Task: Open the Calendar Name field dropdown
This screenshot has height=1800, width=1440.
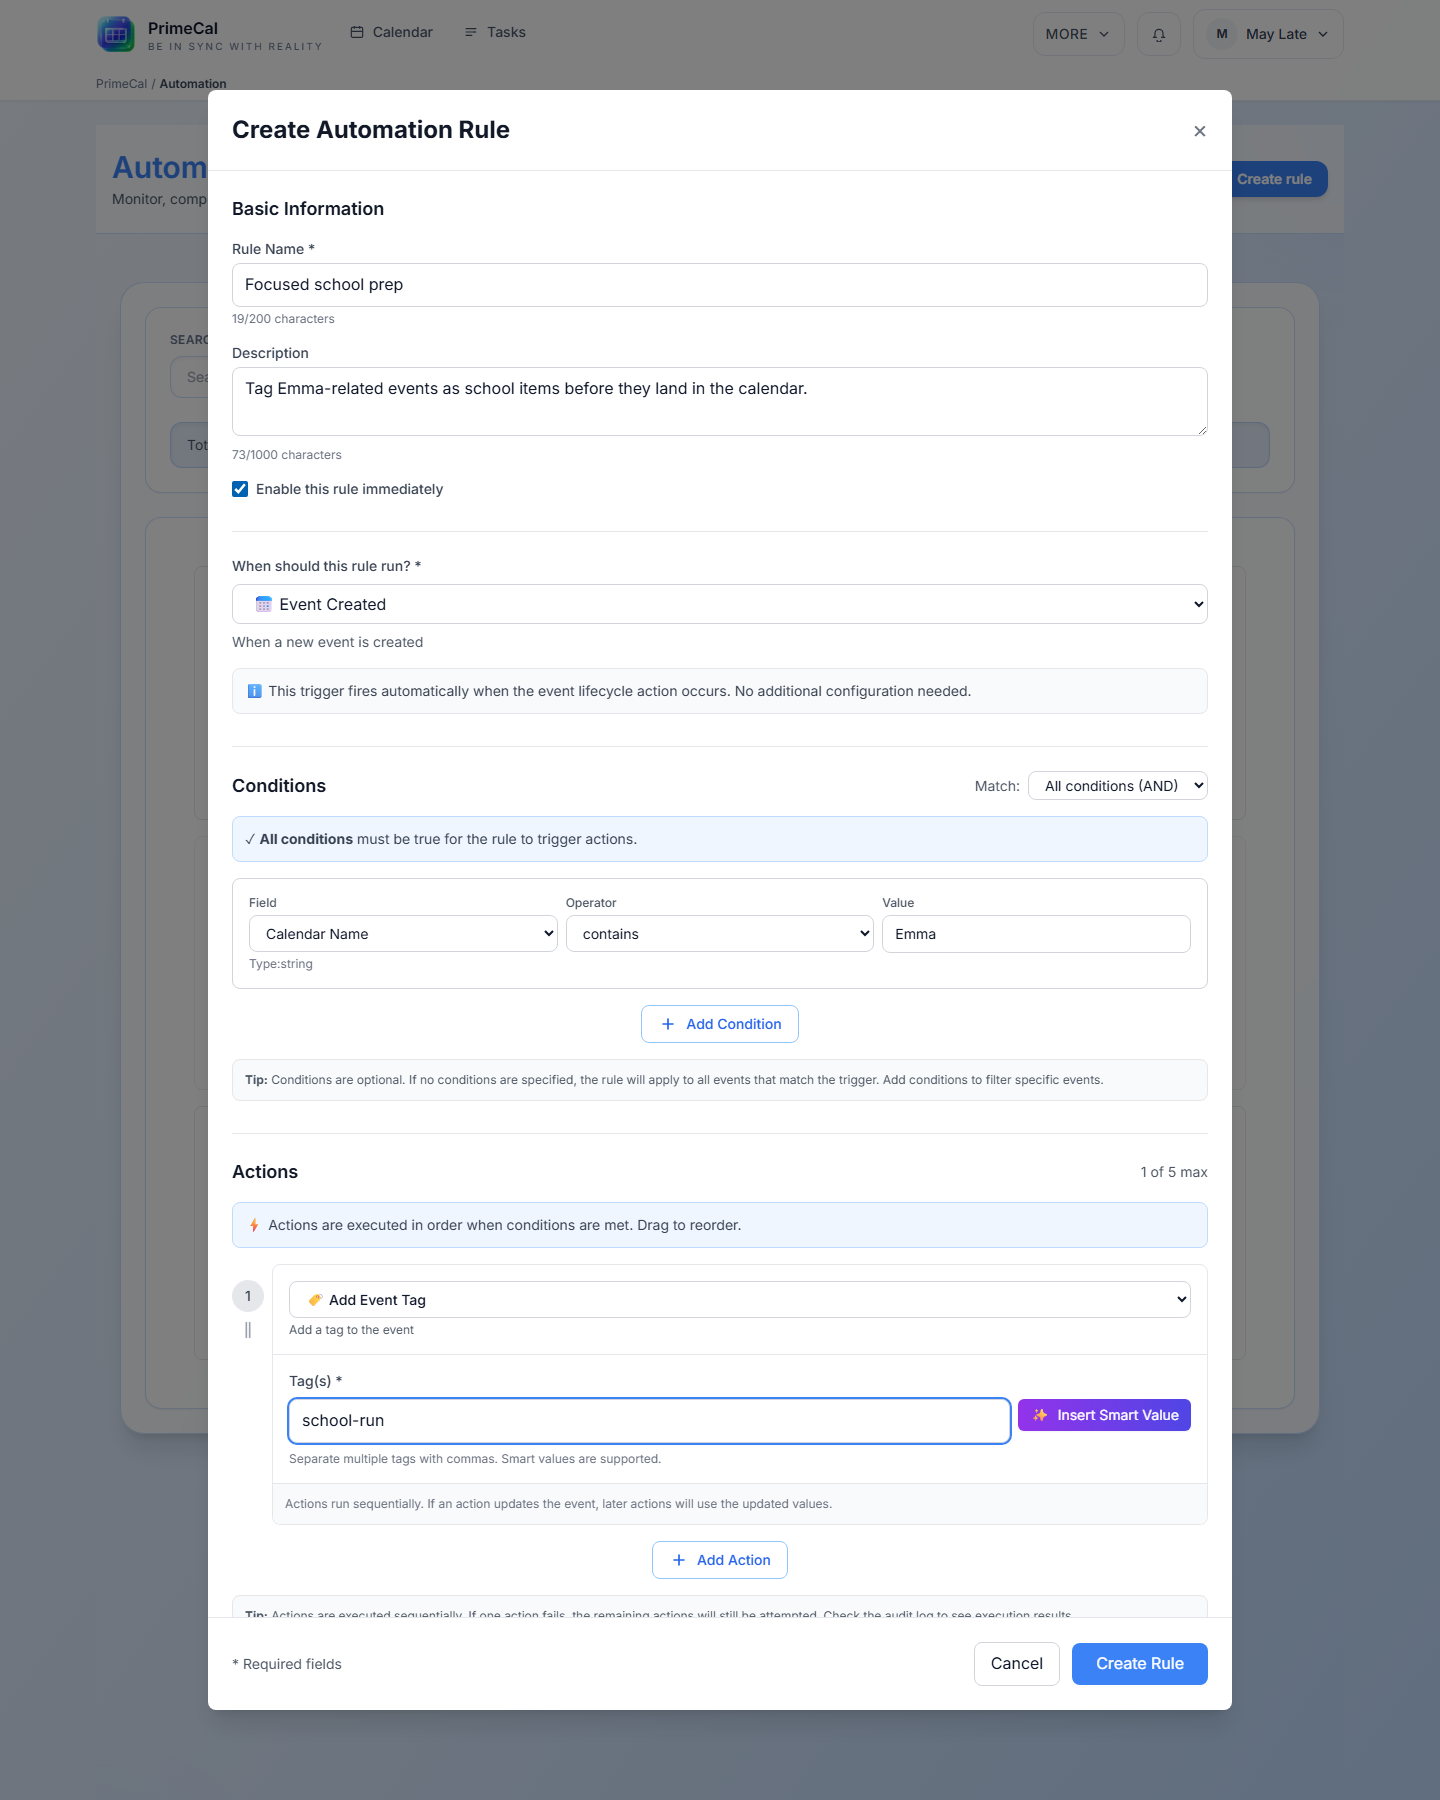Action: [403, 933]
